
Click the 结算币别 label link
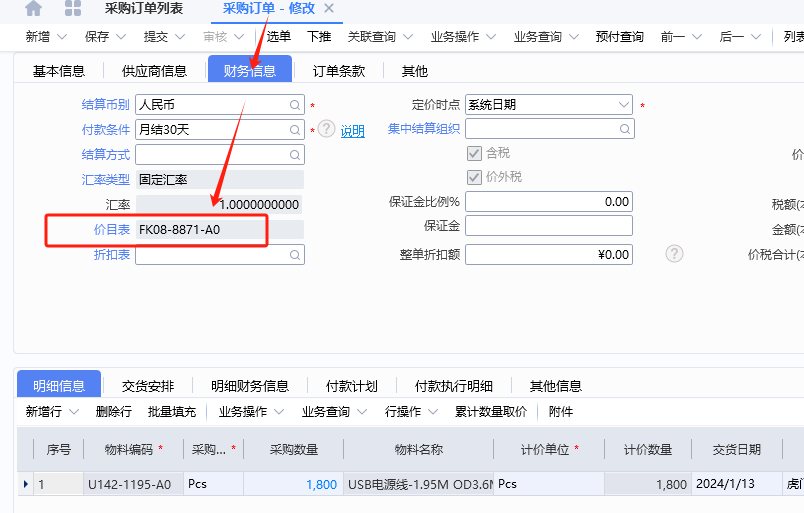106,105
